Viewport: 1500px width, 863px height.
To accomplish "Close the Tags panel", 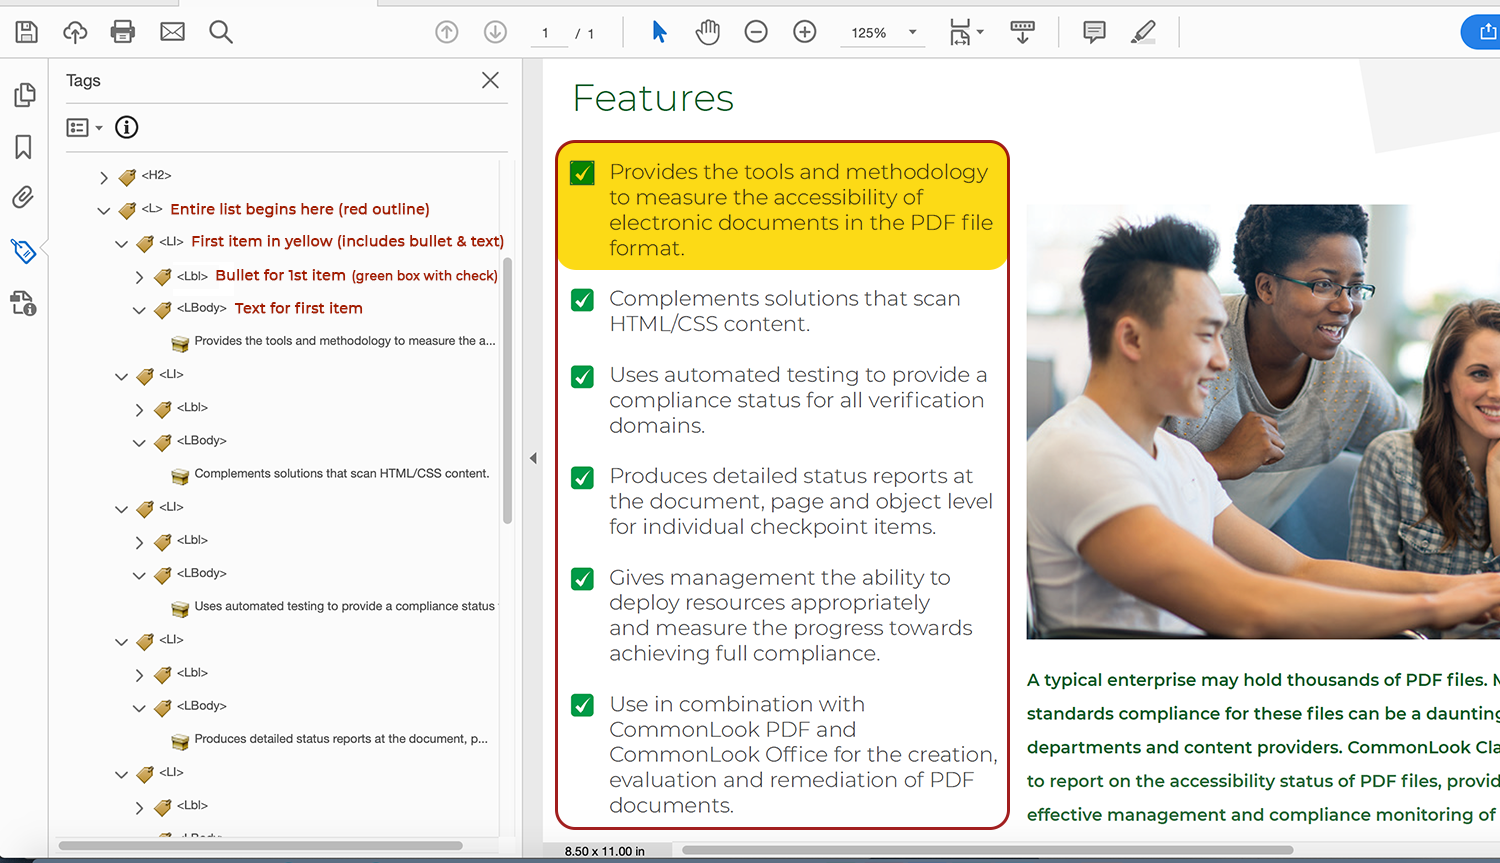I will pos(490,80).
